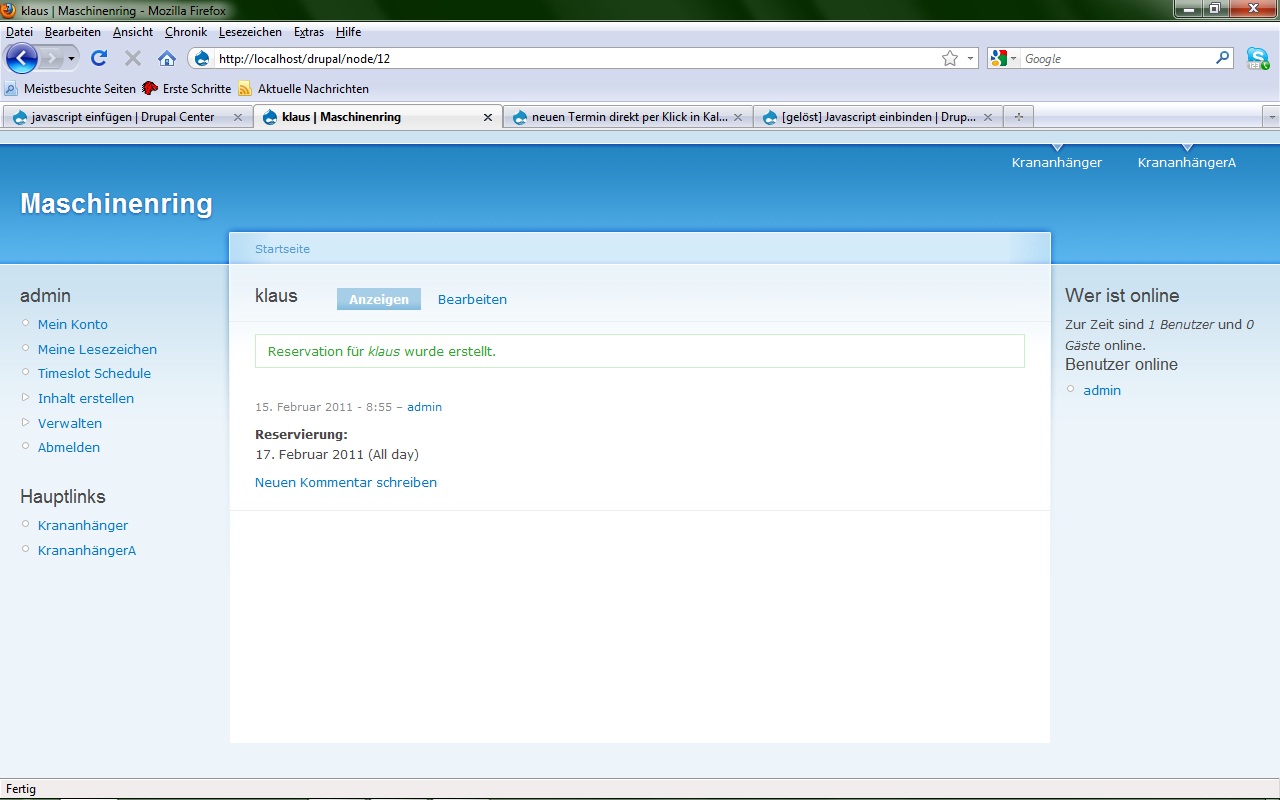Open a new tab with plus button
The image size is (1280, 800).
tap(1018, 117)
